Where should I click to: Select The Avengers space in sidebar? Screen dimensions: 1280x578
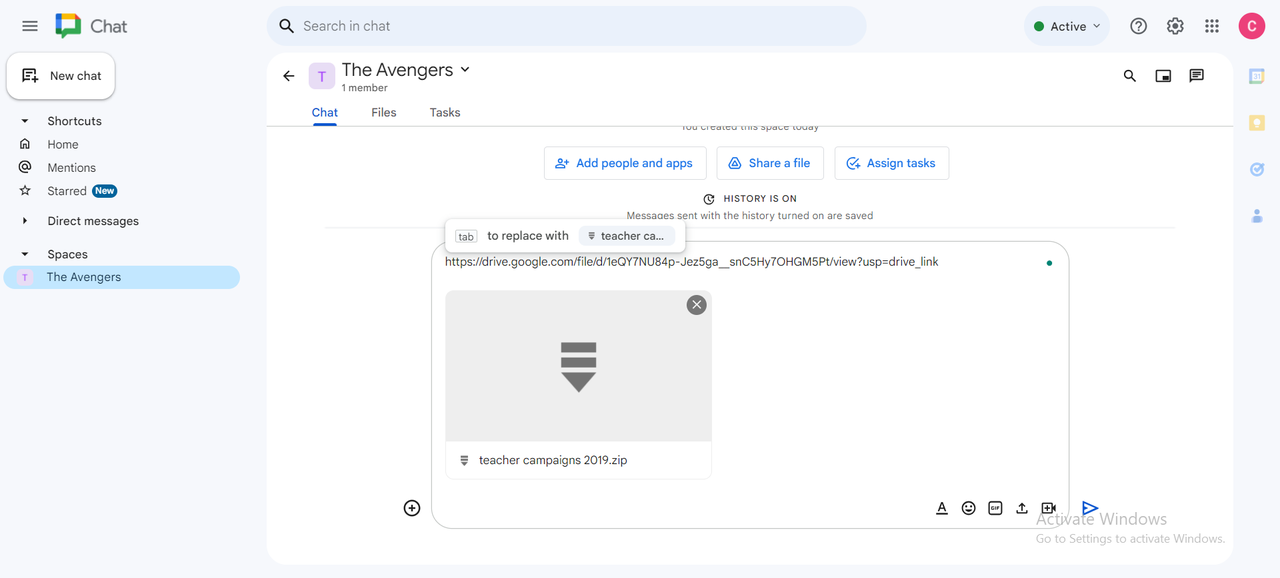(x=122, y=277)
